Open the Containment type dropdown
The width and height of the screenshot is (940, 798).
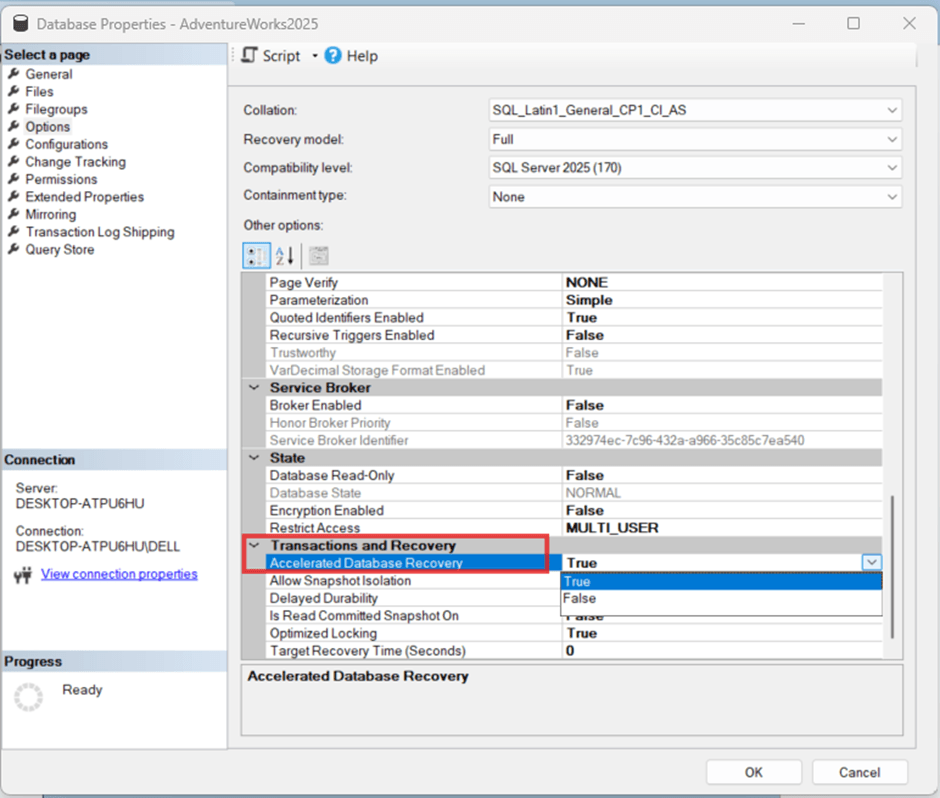tap(695, 197)
